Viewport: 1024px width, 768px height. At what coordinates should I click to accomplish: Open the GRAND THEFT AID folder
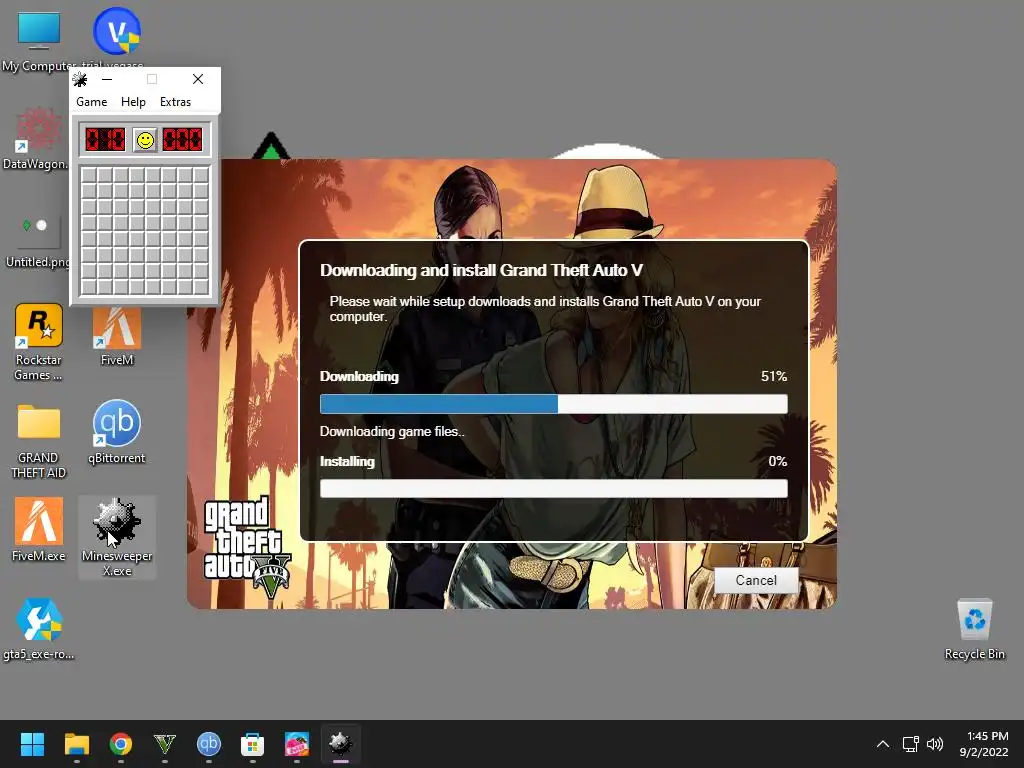point(39,441)
